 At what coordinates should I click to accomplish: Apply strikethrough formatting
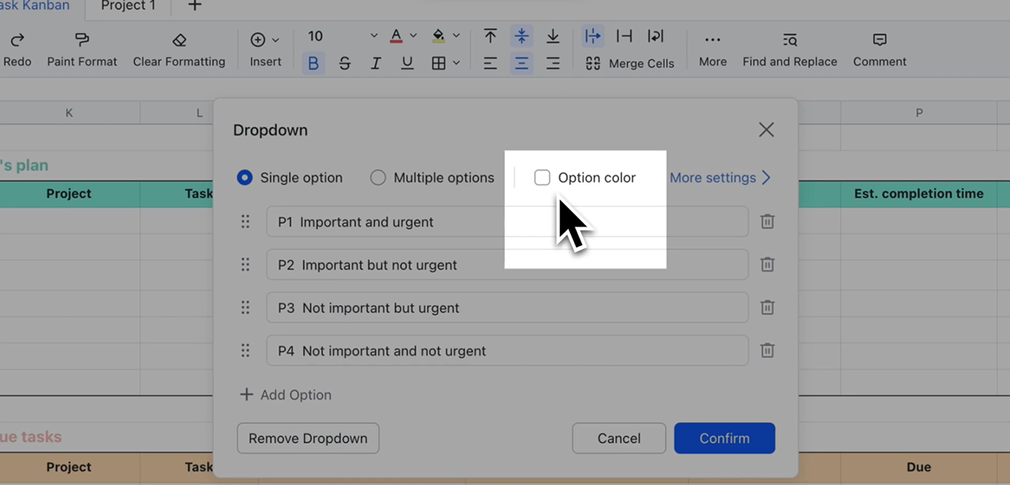click(345, 63)
